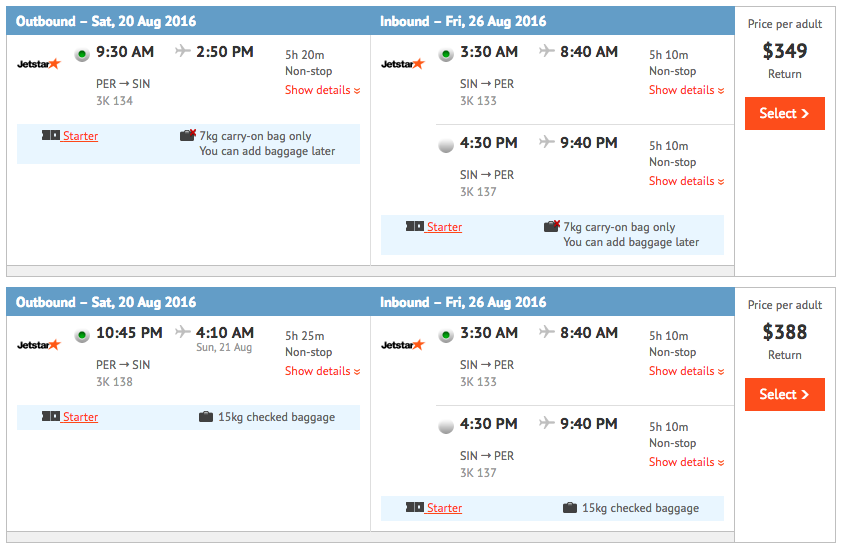Click the no-baggage icon beside 3K 134 fare
This screenshot has height=548, width=843.
(188, 135)
